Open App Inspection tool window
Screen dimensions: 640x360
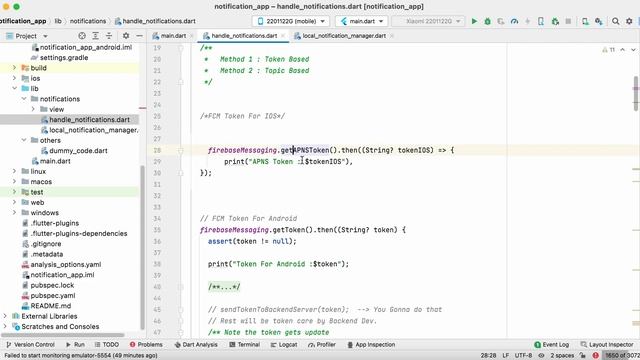[371, 344]
